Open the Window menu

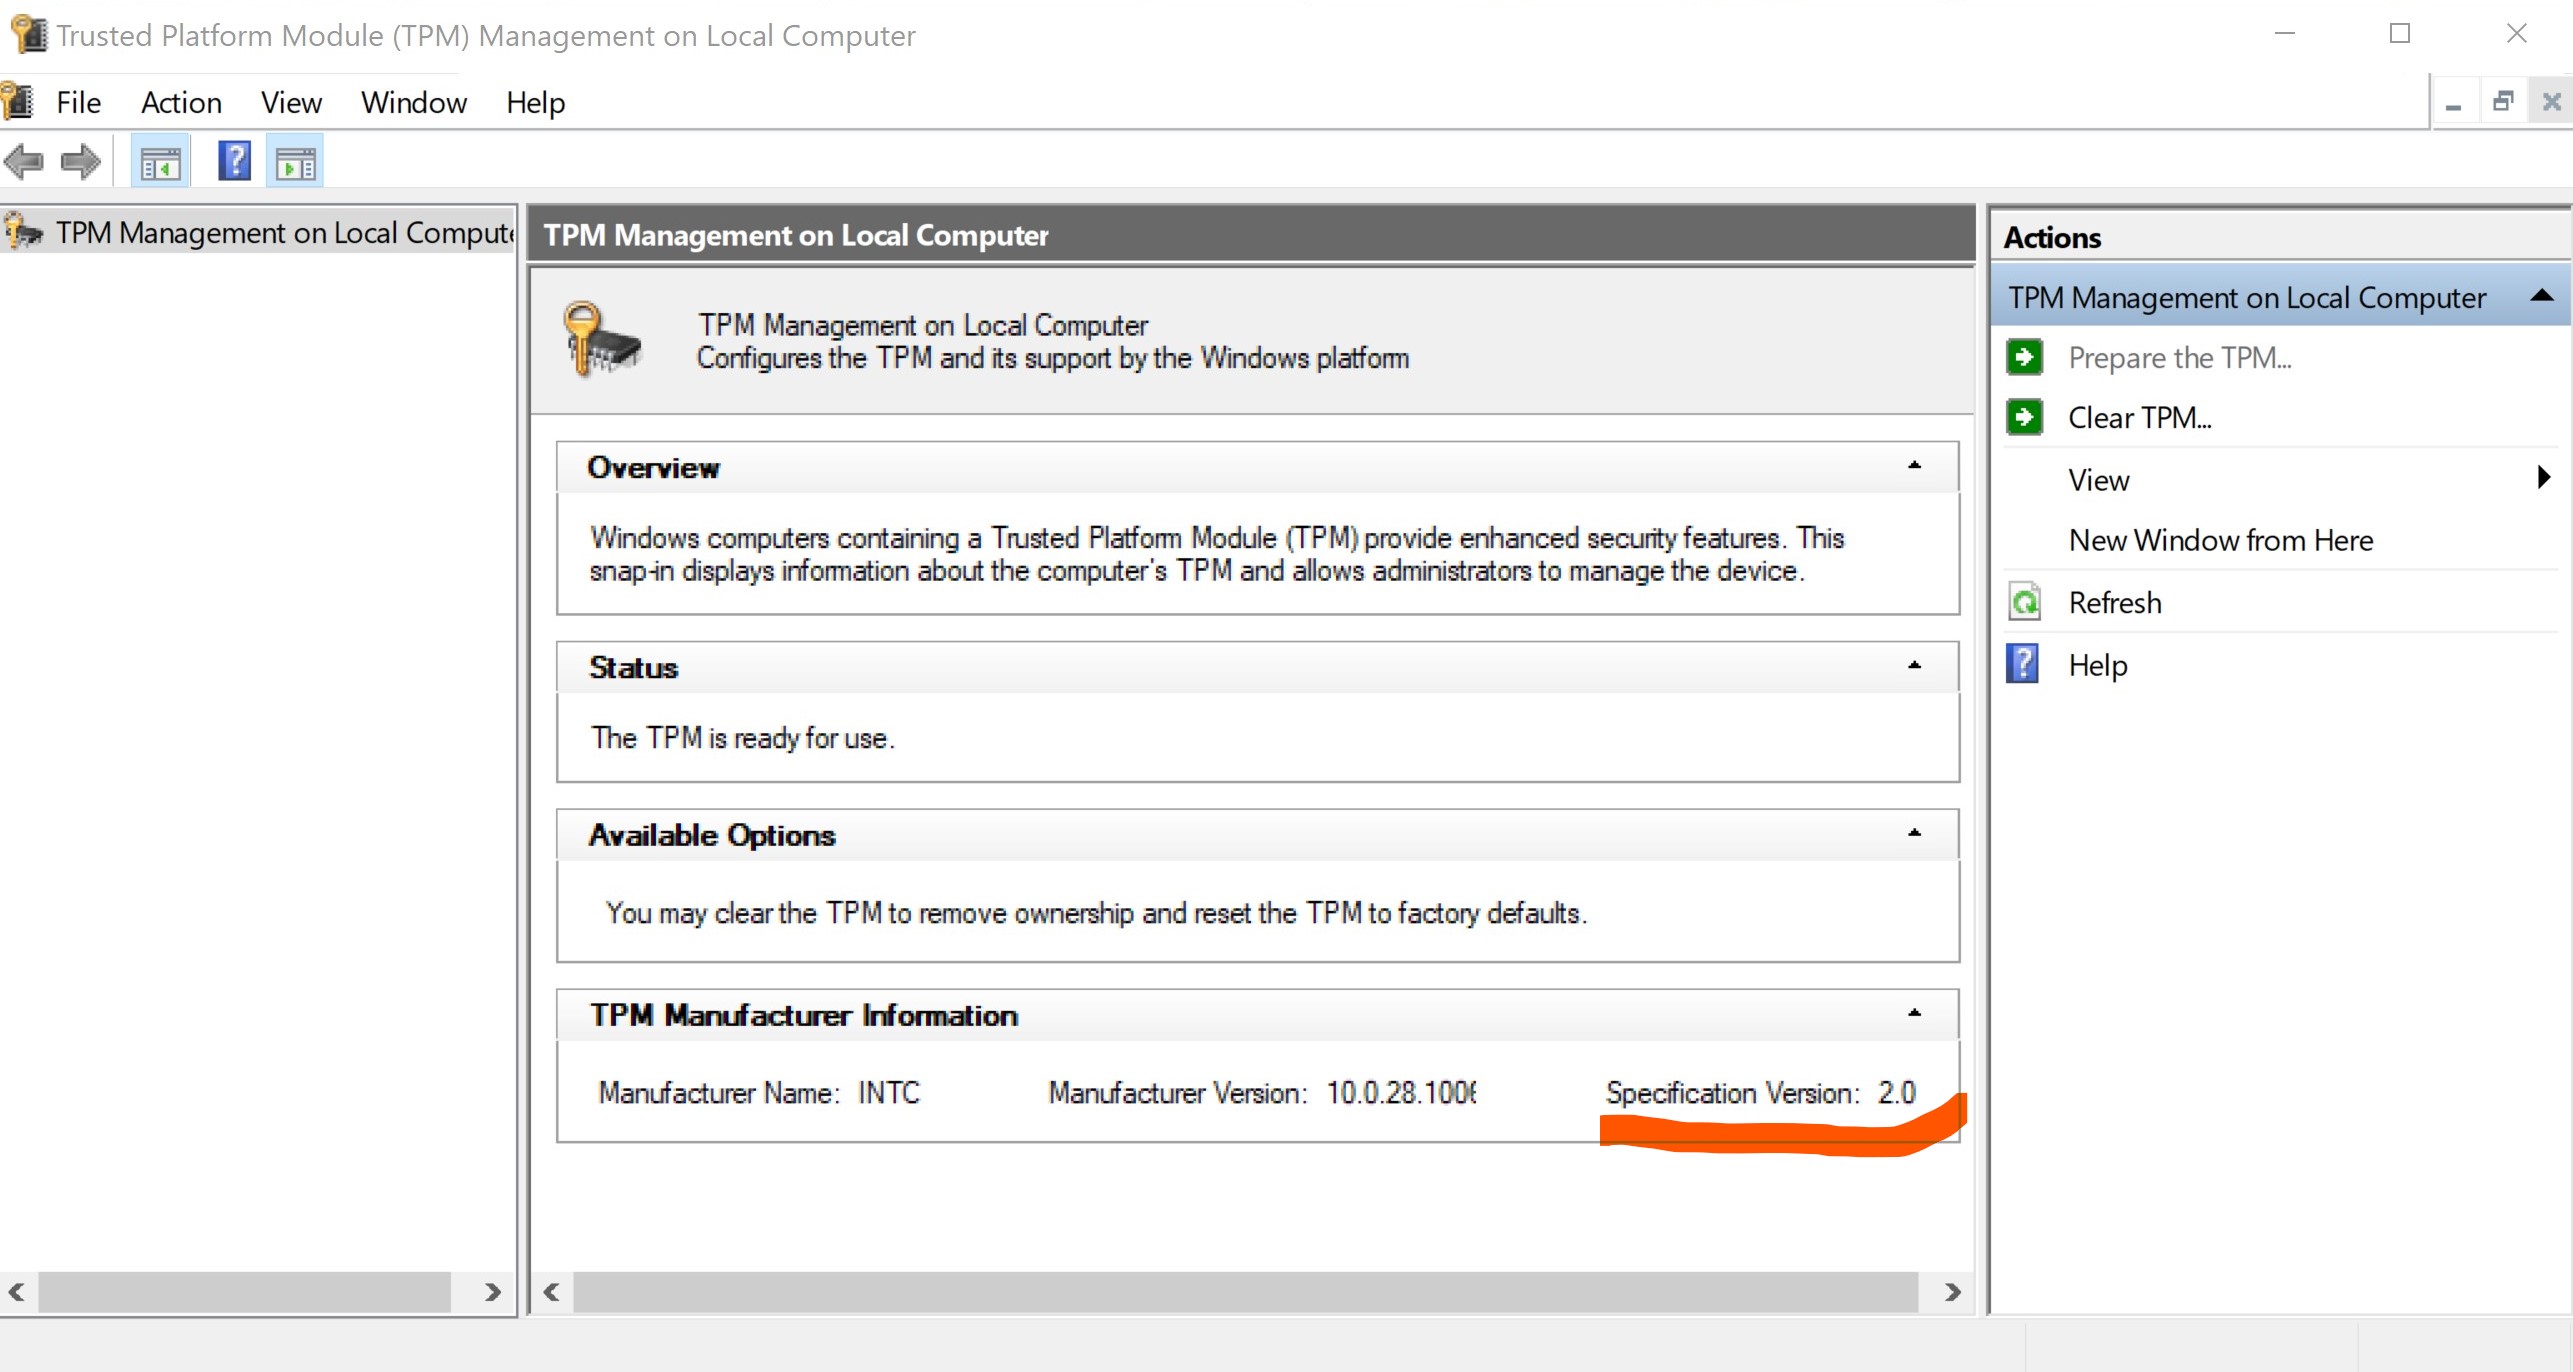[413, 102]
